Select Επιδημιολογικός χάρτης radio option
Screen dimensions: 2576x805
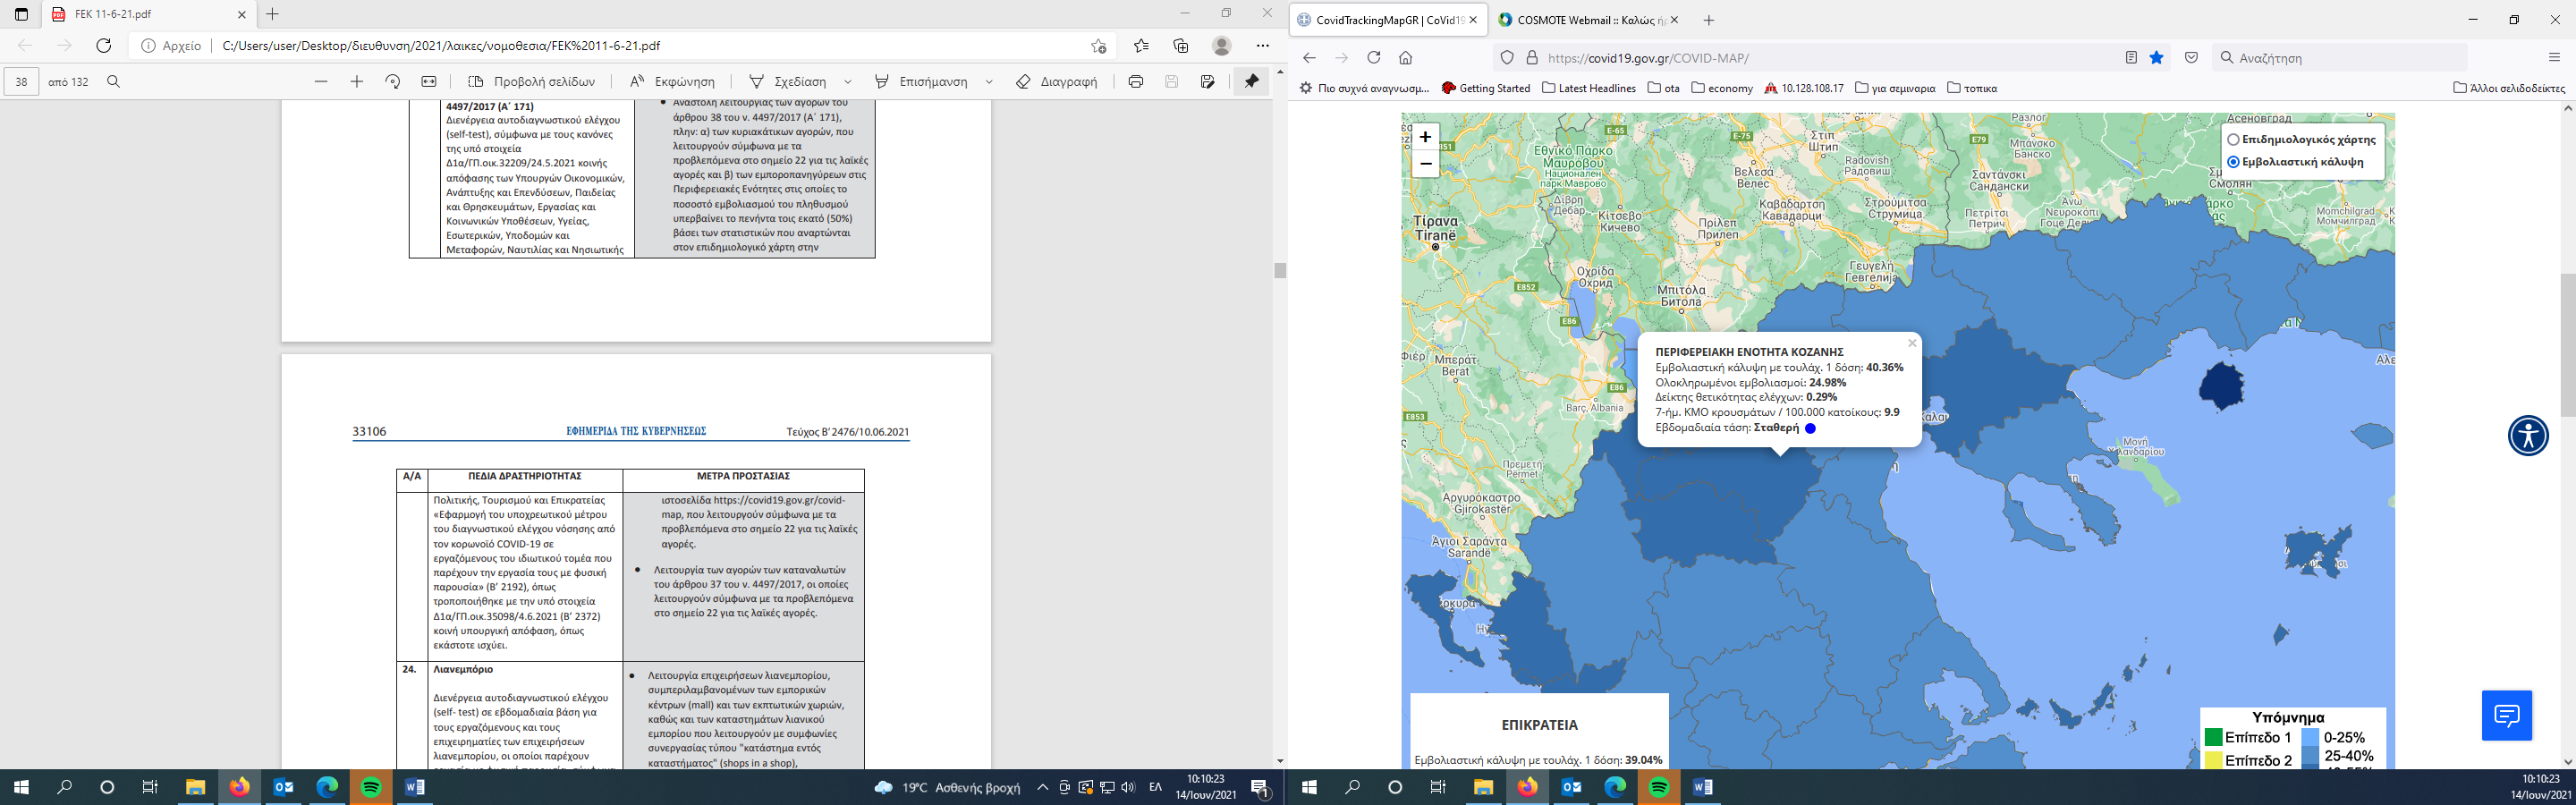coord(2232,140)
